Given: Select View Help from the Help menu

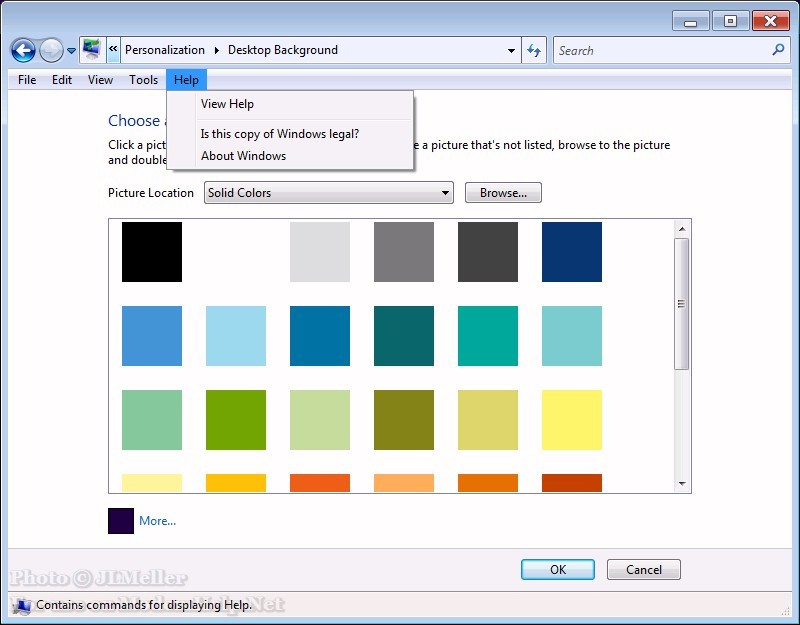Looking at the screenshot, I should coord(227,104).
